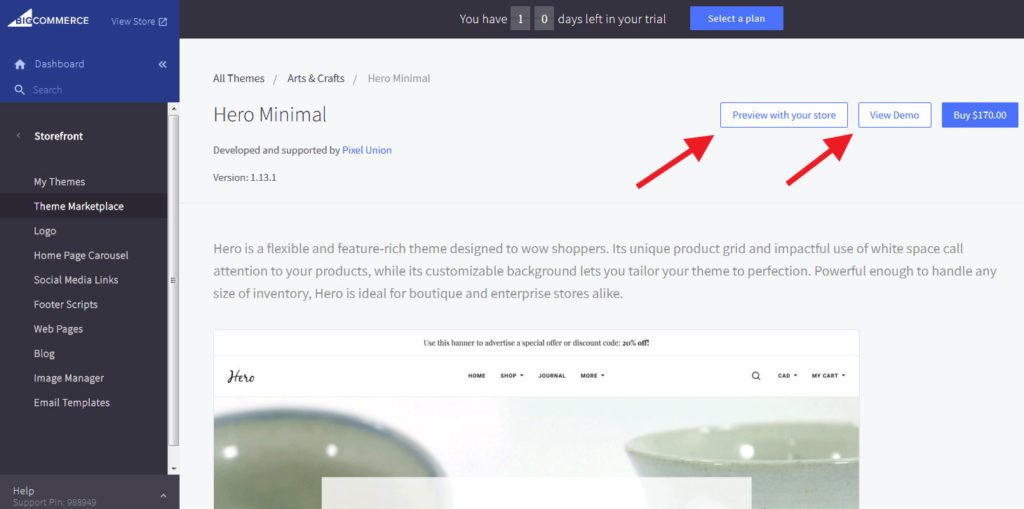Go to Arts & Crafts breadcrumb
This screenshot has width=1024, height=509.
point(316,78)
